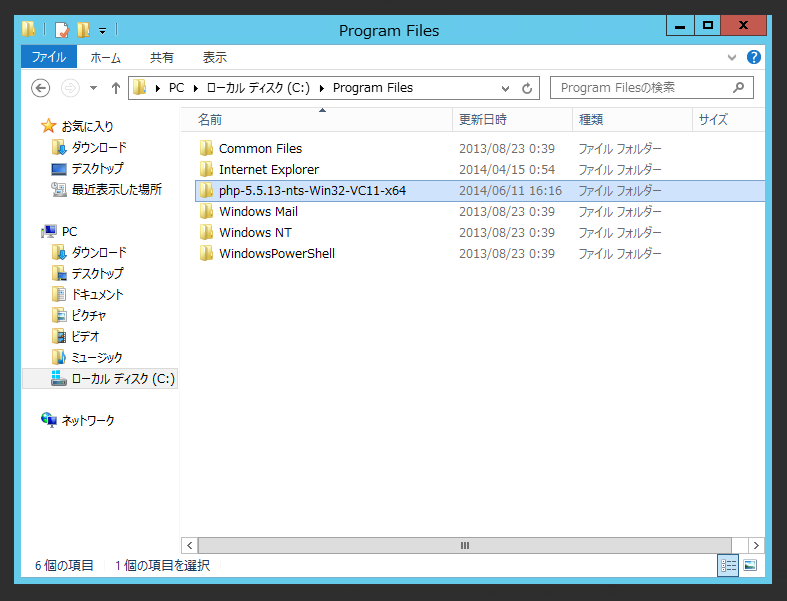This screenshot has height=601, width=787.
Task: Open ダウンロード under お気に入り
Action: 99,148
